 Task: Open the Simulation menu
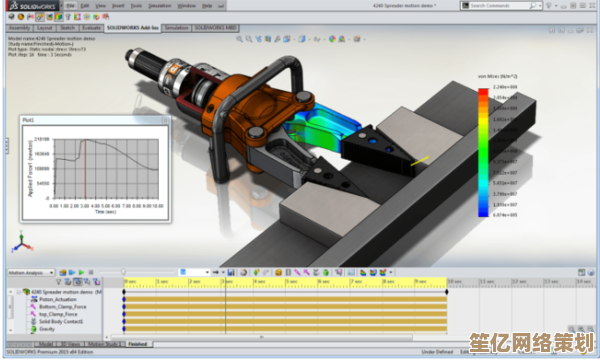pos(160,6)
